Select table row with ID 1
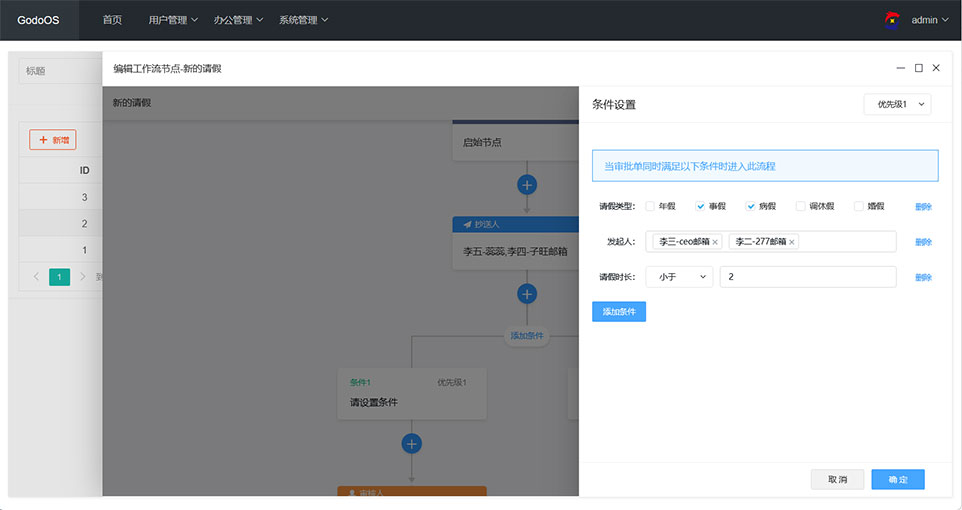The width and height of the screenshot is (962, 510). 60,250
